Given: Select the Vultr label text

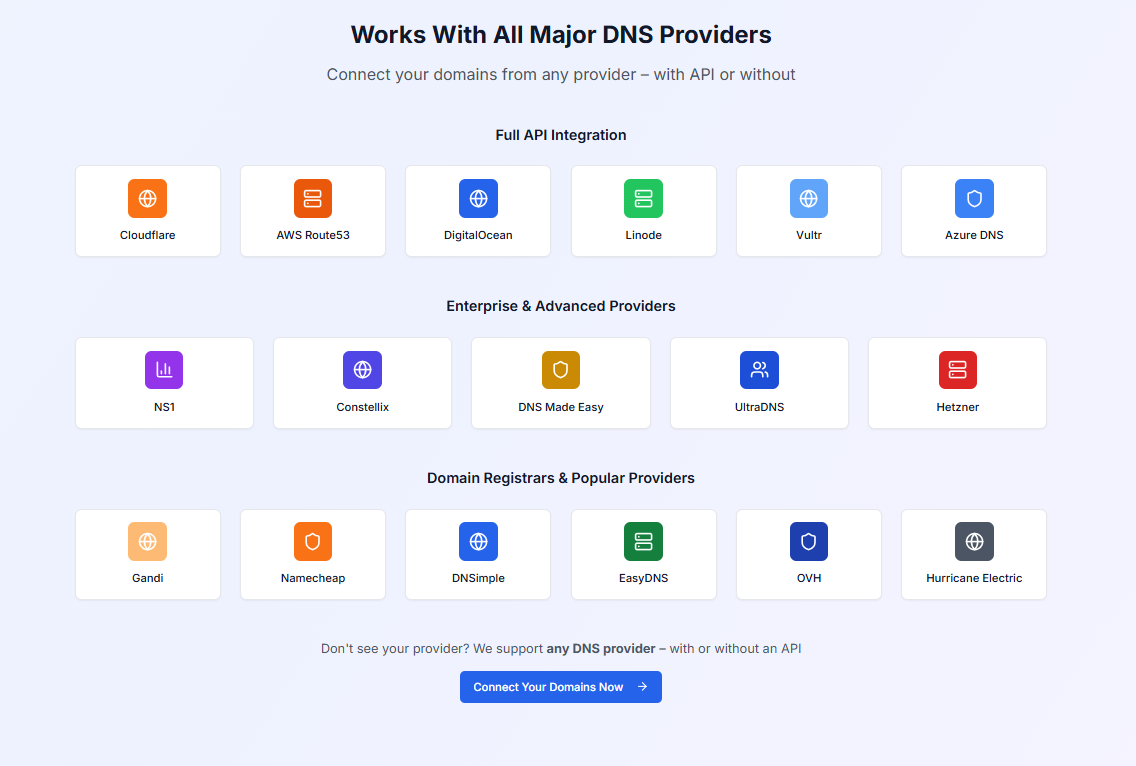Looking at the screenshot, I should [x=809, y=235].
